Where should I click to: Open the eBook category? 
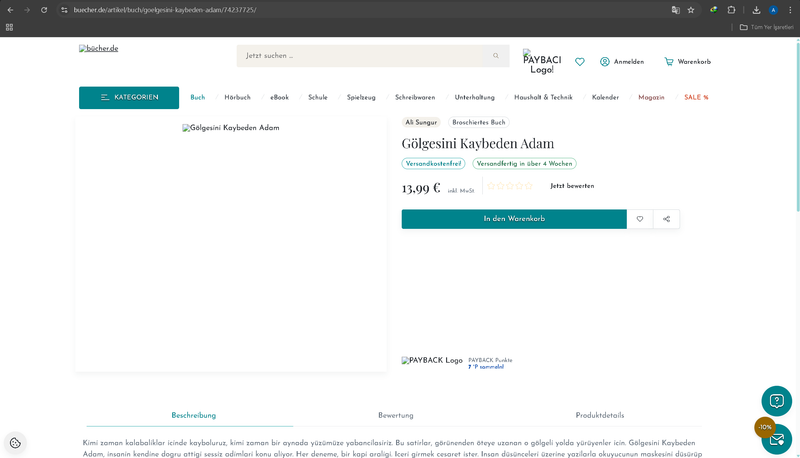tap(279, 97)
